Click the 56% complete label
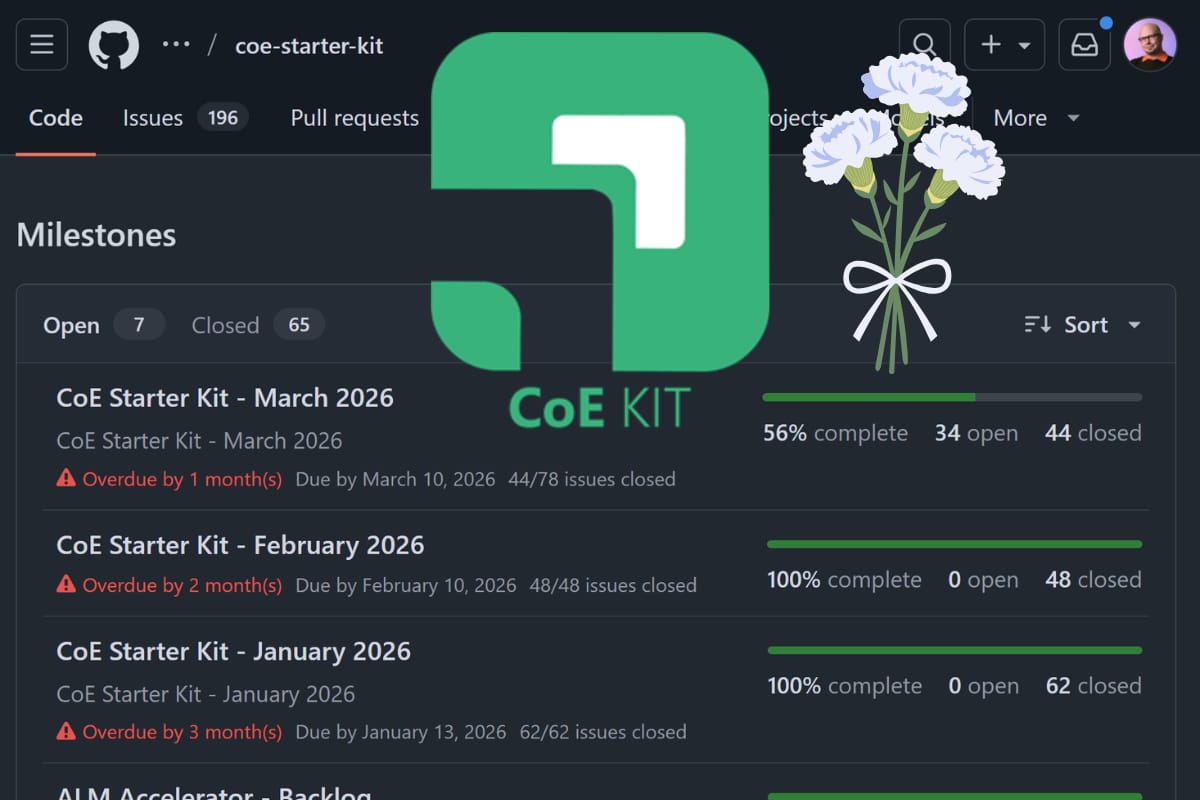Screen dimensions: 1200x800 coord(835,433)
